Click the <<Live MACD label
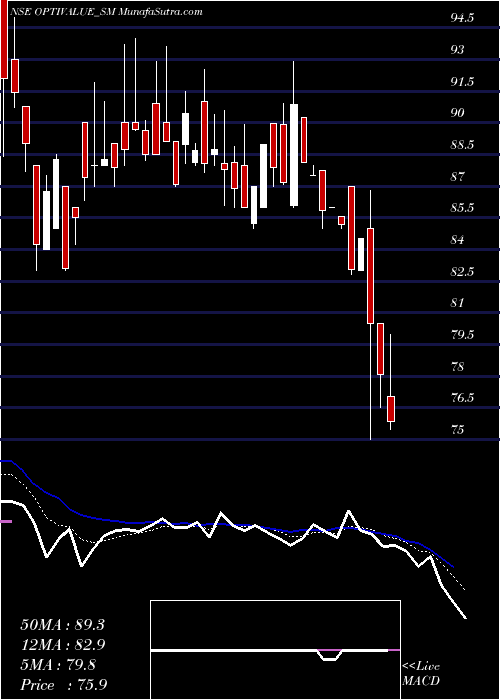The height and width of the screenshot is (700, 500). pos(421,674)
